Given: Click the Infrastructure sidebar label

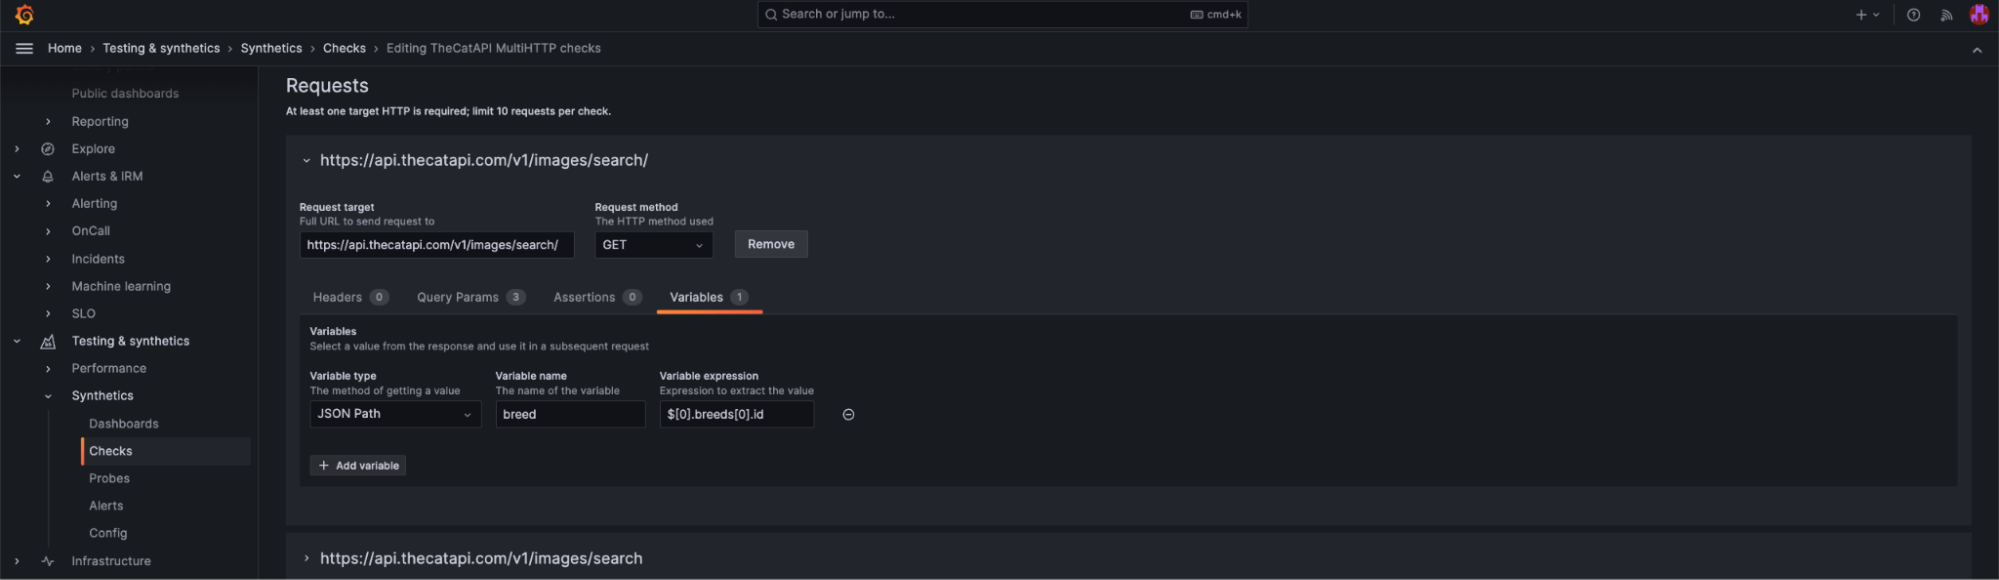Looking at the screenshot, I should pos(111,561).
